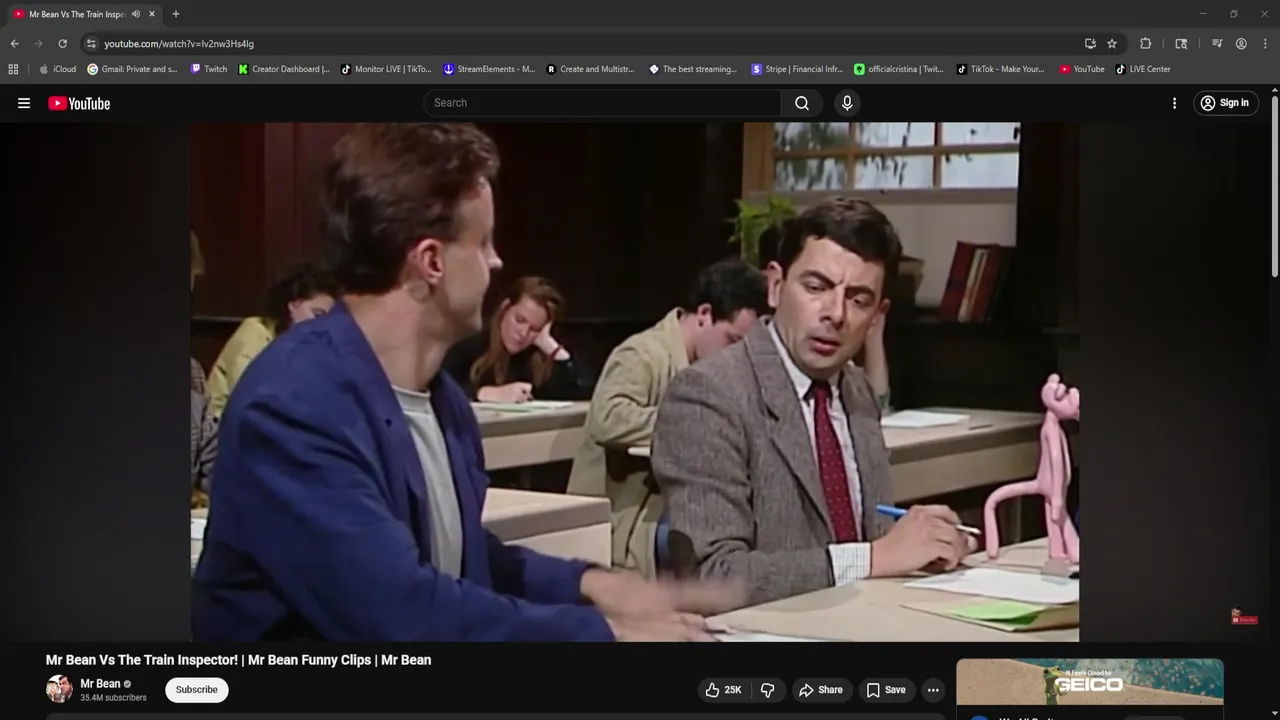Image resolution: width=1280 pixels, height=720 pixels.
Task: Share the Mr Bean video
Action: point(820,690)
